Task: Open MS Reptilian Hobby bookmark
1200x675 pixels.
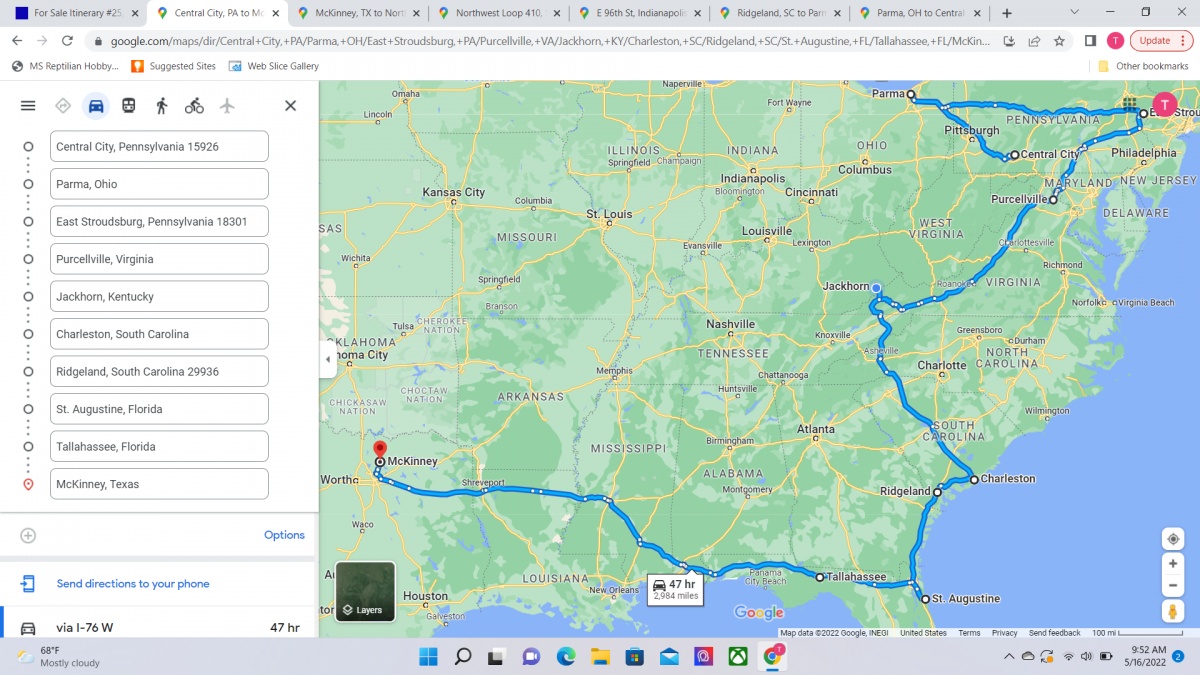Action: pos(65,66)
